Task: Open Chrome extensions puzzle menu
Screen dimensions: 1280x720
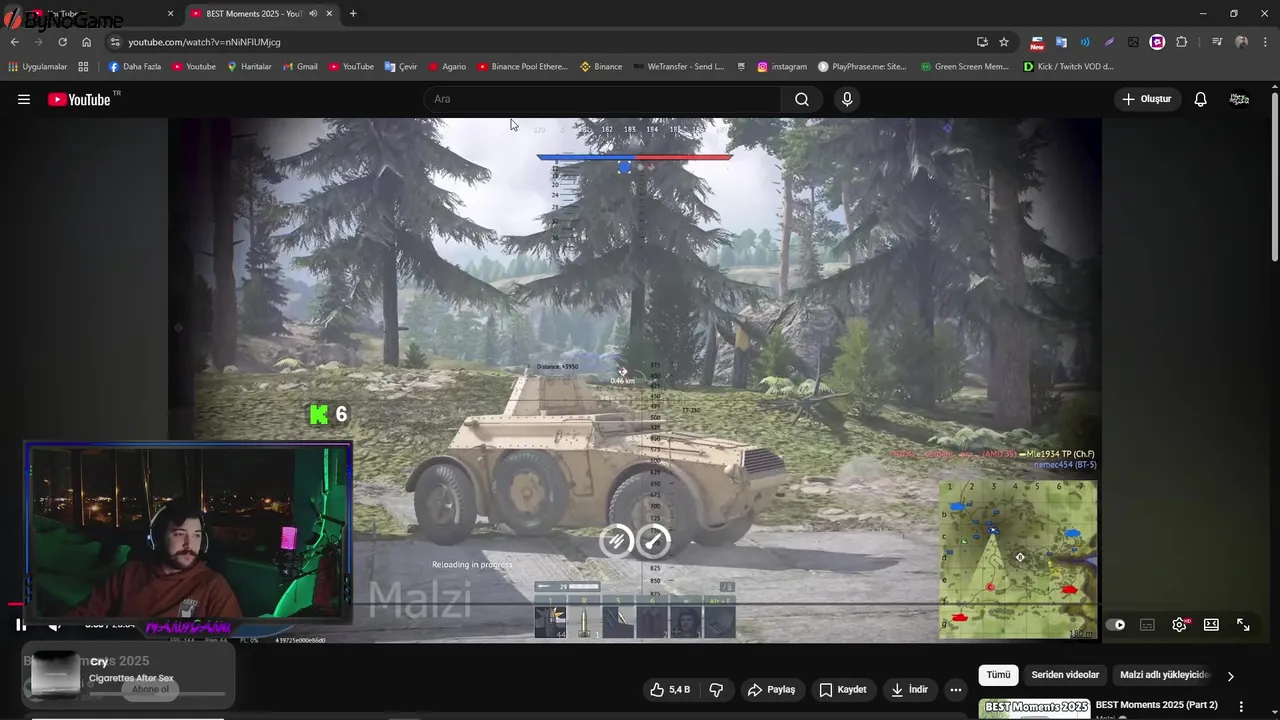Action: pos(1181,42)
